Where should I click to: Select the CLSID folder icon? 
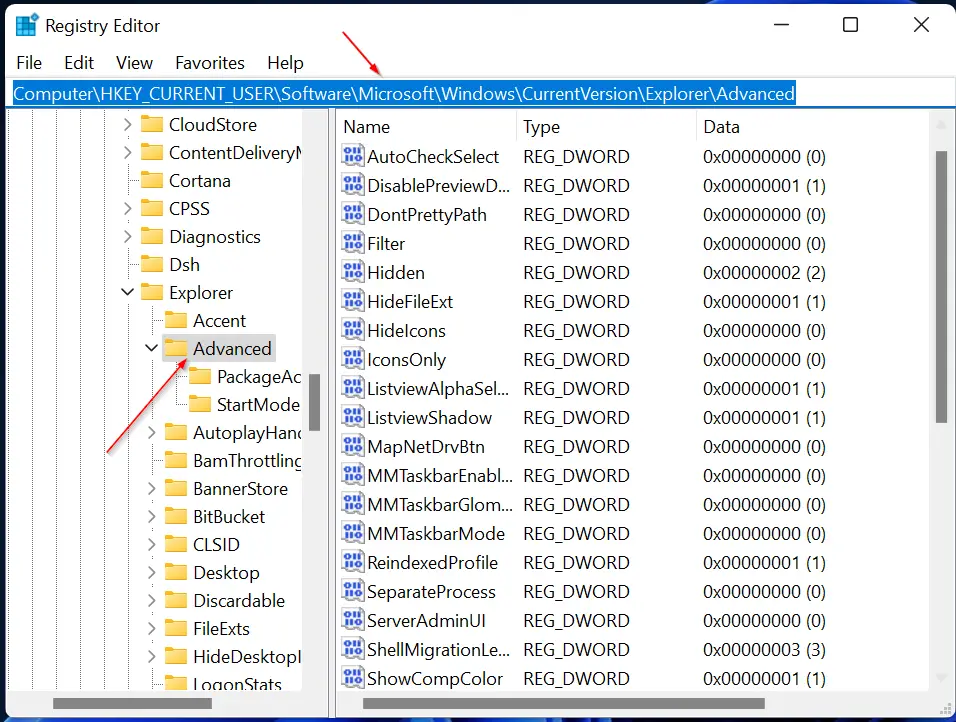pyautogui.click(x=176, y=544)
